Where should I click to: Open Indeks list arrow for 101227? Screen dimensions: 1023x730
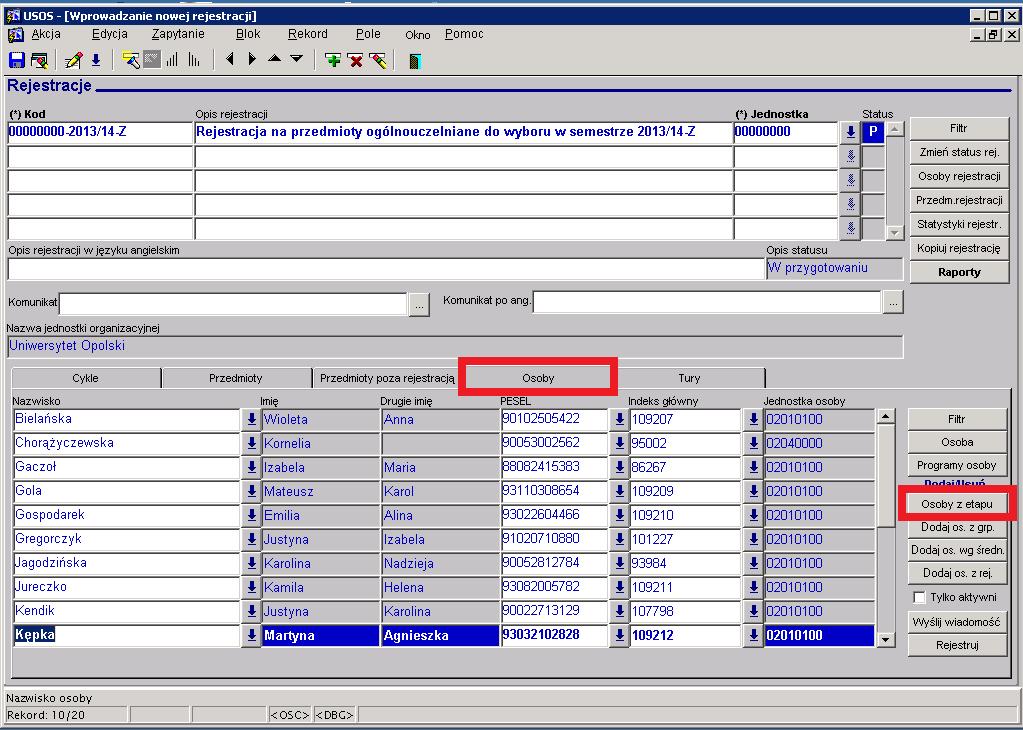click(754, 540)
